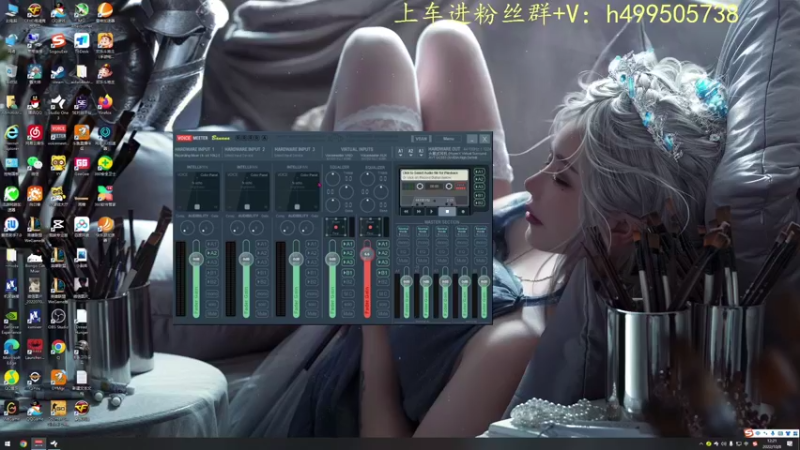Image resolution: width=800 pixels, height=450 pixels.
Task: Open the Steam desktop shortcut
Action: click(58, 74)
